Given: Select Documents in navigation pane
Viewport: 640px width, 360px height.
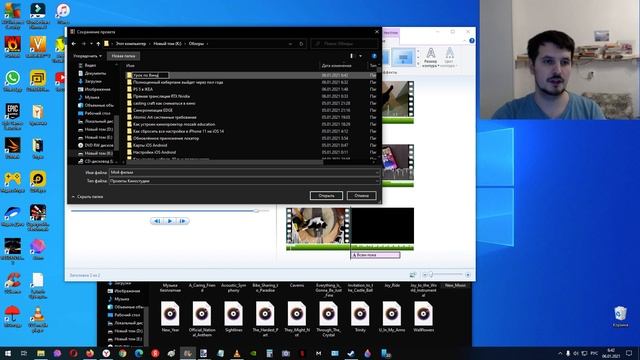Looking at the screenshot, I should (x=95, y=73).
